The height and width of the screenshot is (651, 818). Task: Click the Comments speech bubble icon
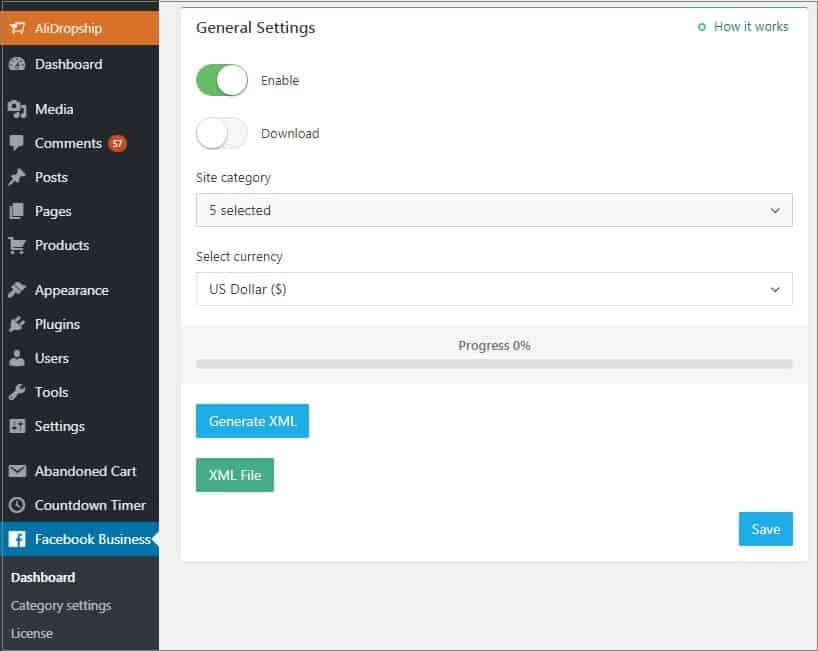(x=17, y=143)
